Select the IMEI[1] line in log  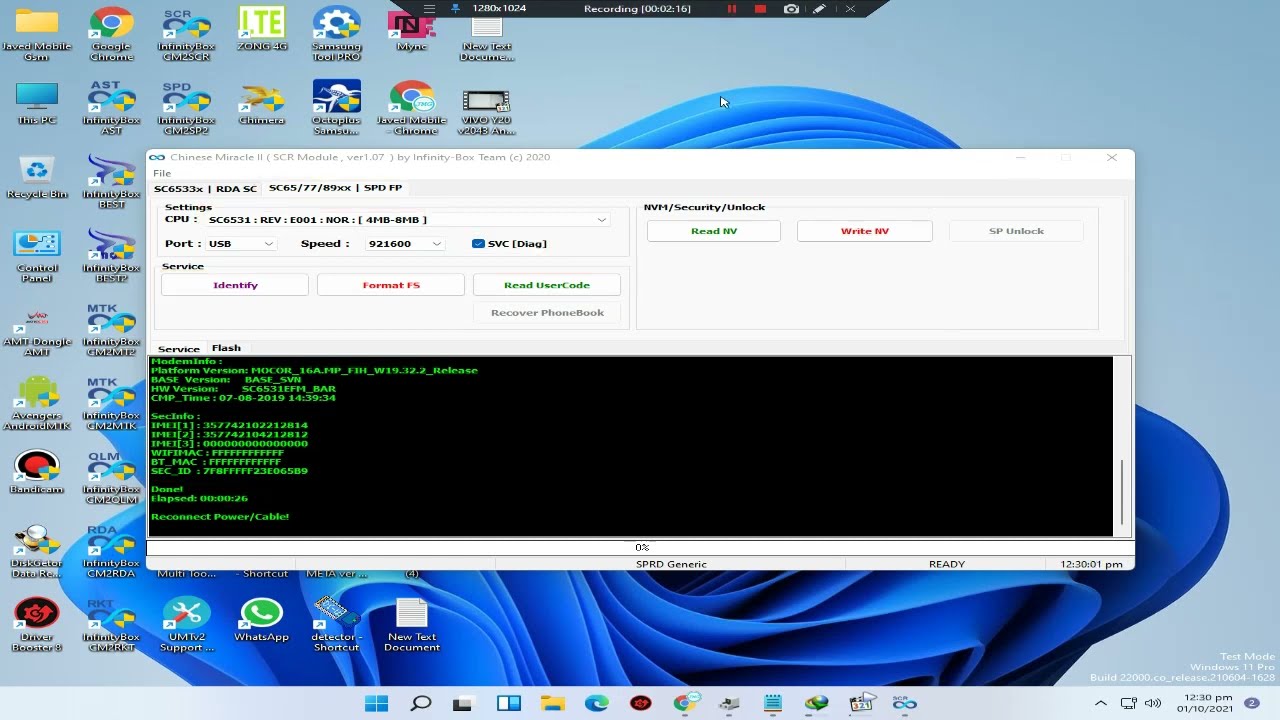pos(229,425)
